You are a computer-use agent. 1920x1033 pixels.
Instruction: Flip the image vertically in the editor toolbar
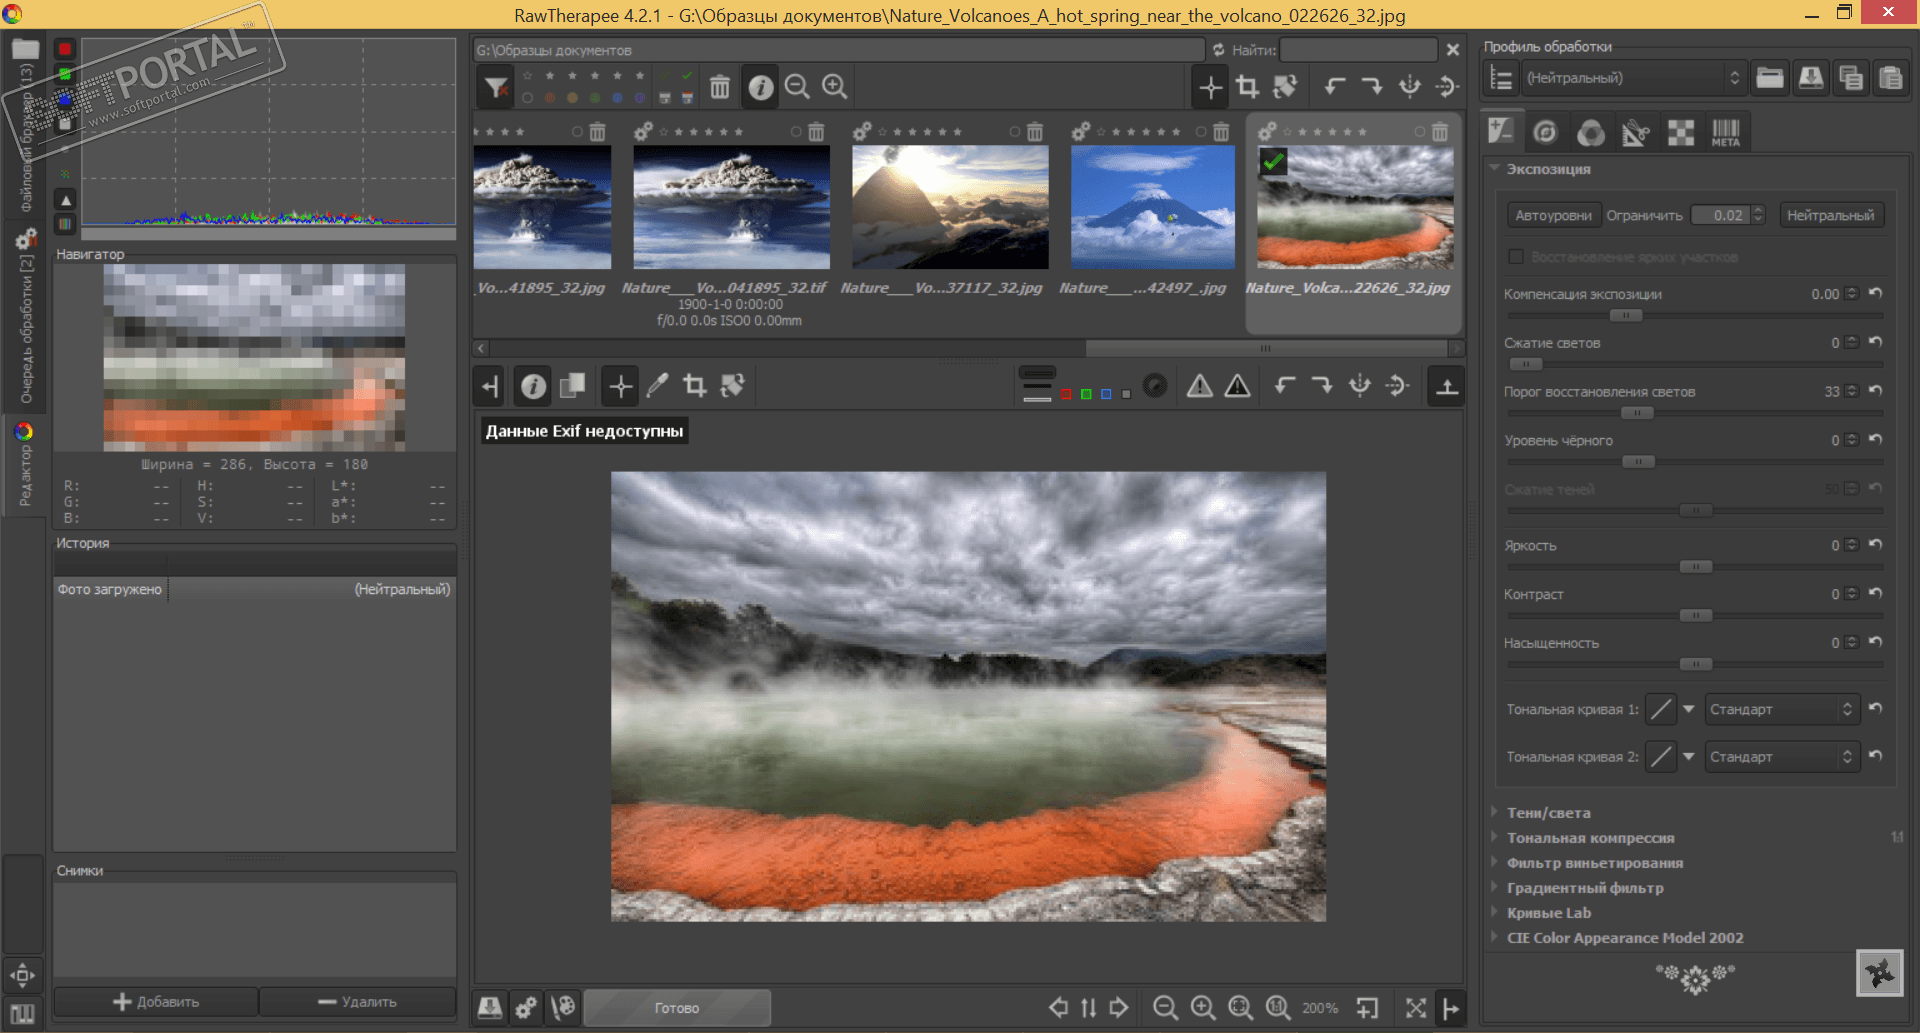click(x=1398, y=386)
